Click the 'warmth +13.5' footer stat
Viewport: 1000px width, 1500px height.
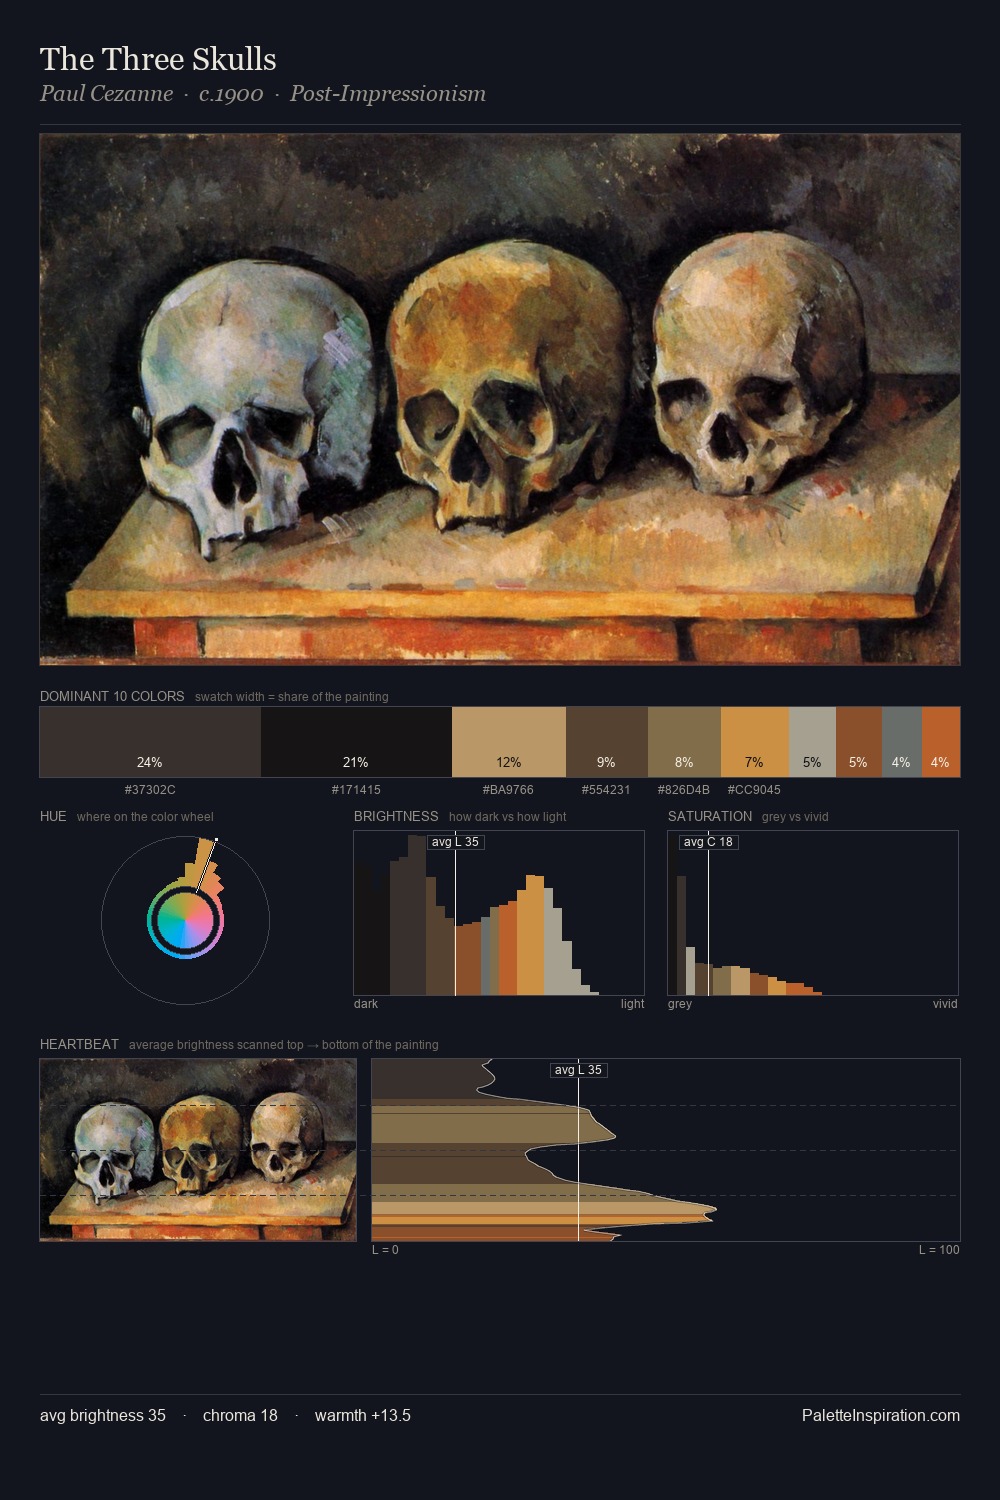(x=363, y=1415)
